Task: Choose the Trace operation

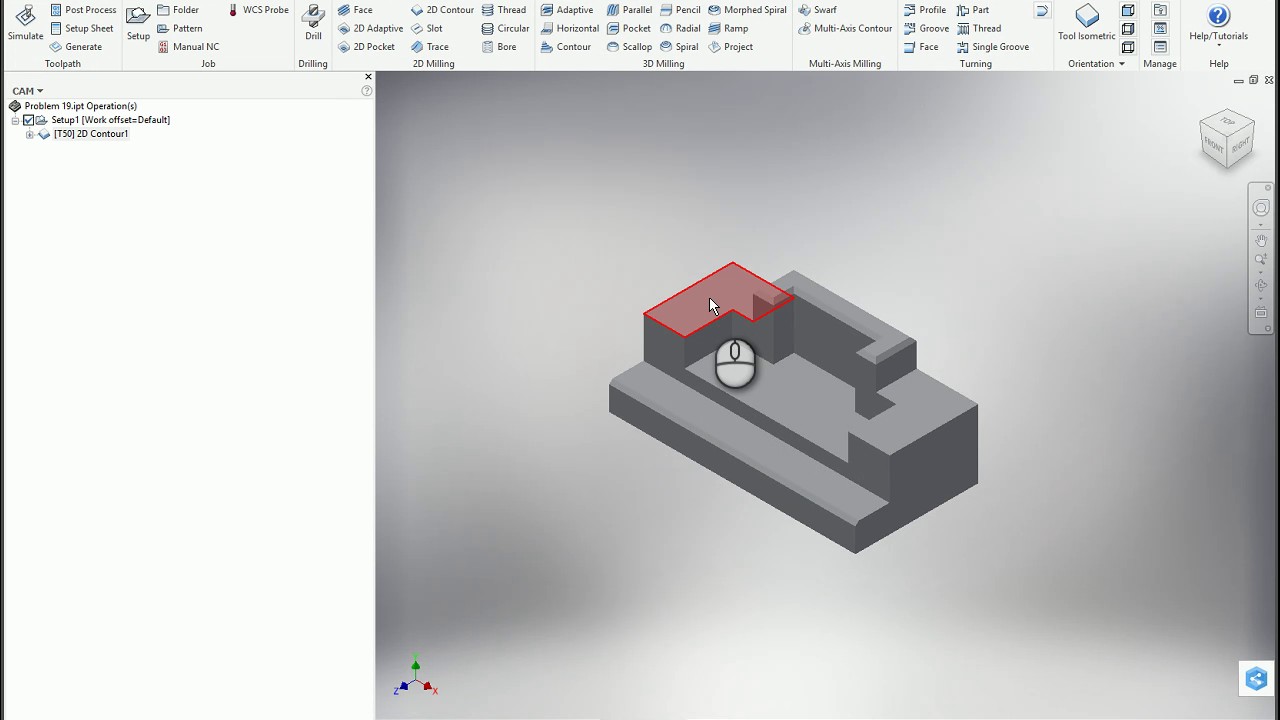Action: pos(430,47)
